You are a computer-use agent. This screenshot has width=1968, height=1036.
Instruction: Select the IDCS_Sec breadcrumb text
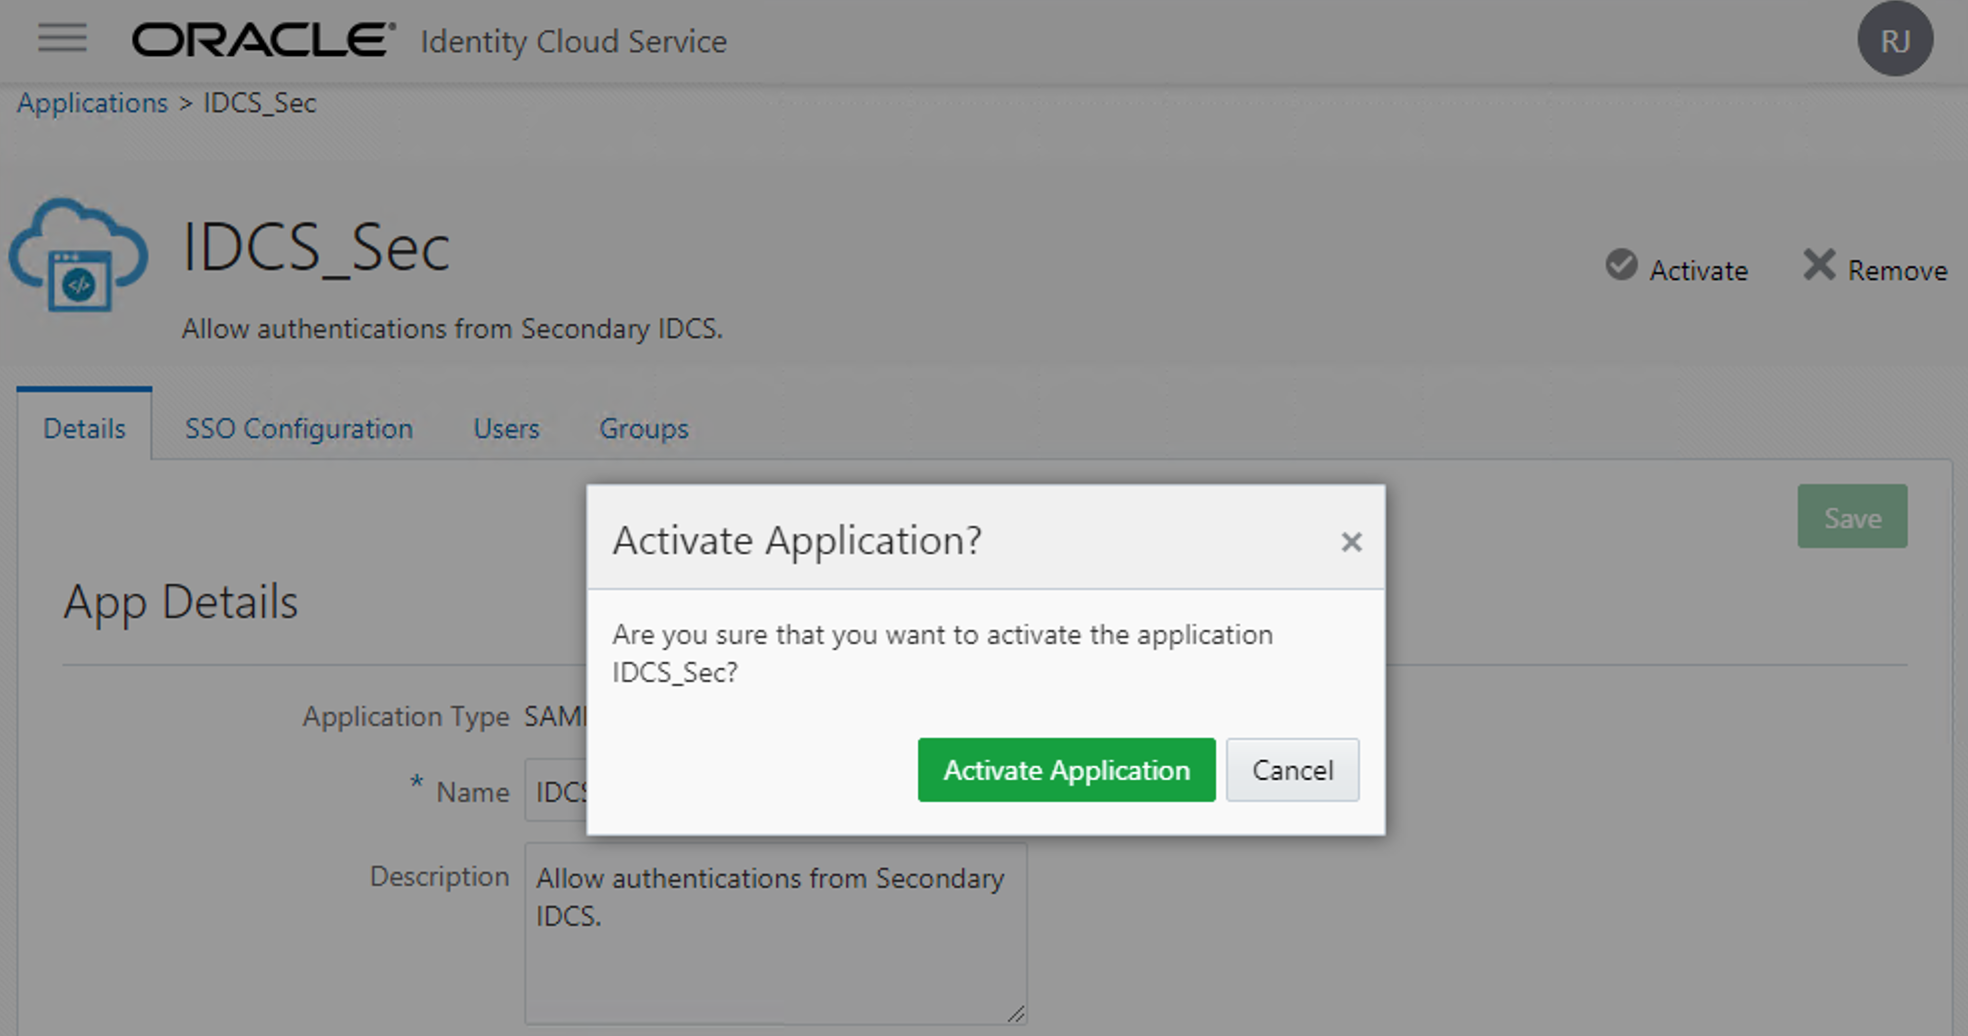(260, 103)
